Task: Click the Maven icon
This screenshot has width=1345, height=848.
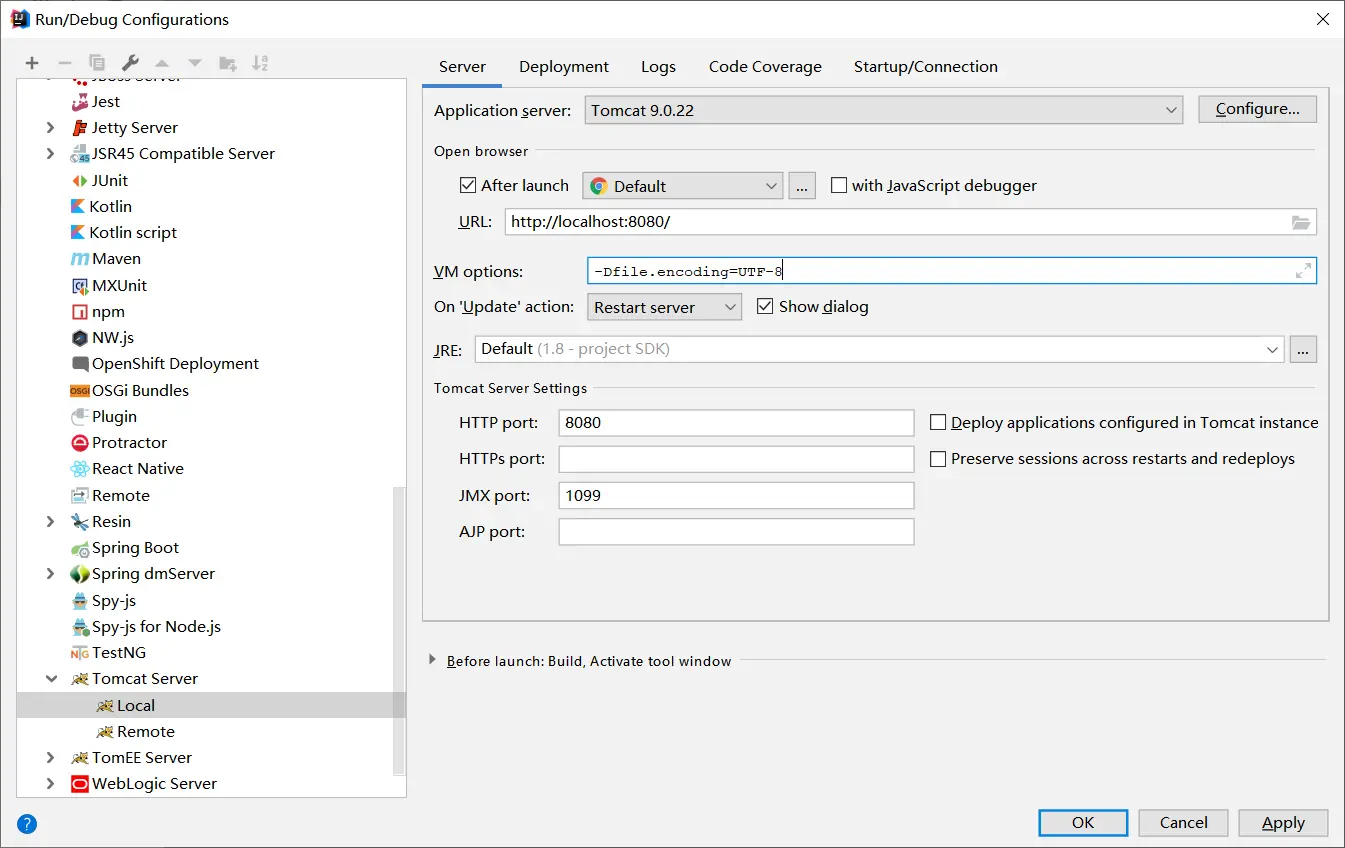Action: pos(80,258)
